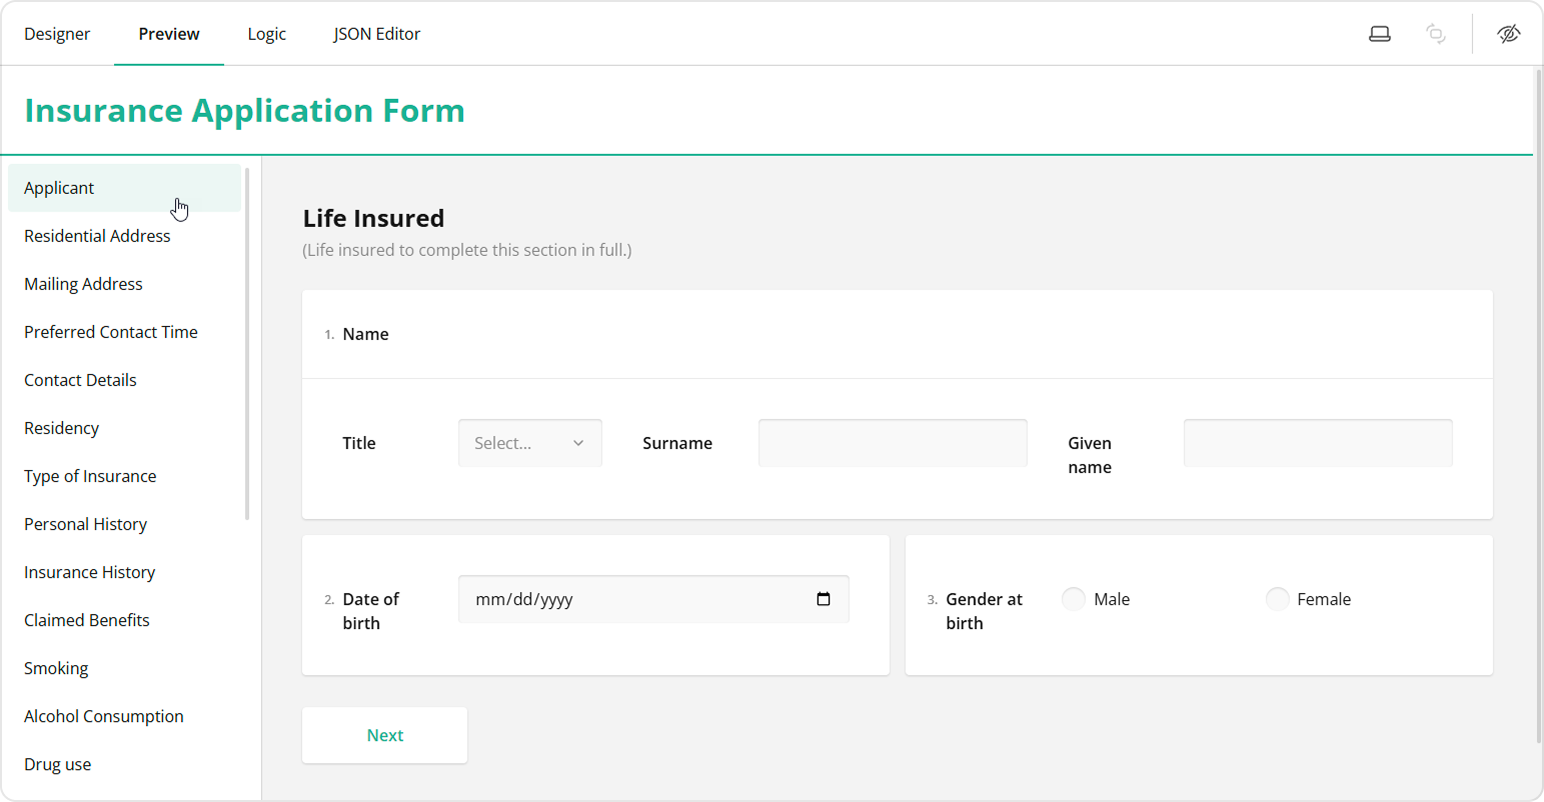Toggle the hidden elements eye icon
This screenshot has height=802, width=1544.
click(1508, 34)
